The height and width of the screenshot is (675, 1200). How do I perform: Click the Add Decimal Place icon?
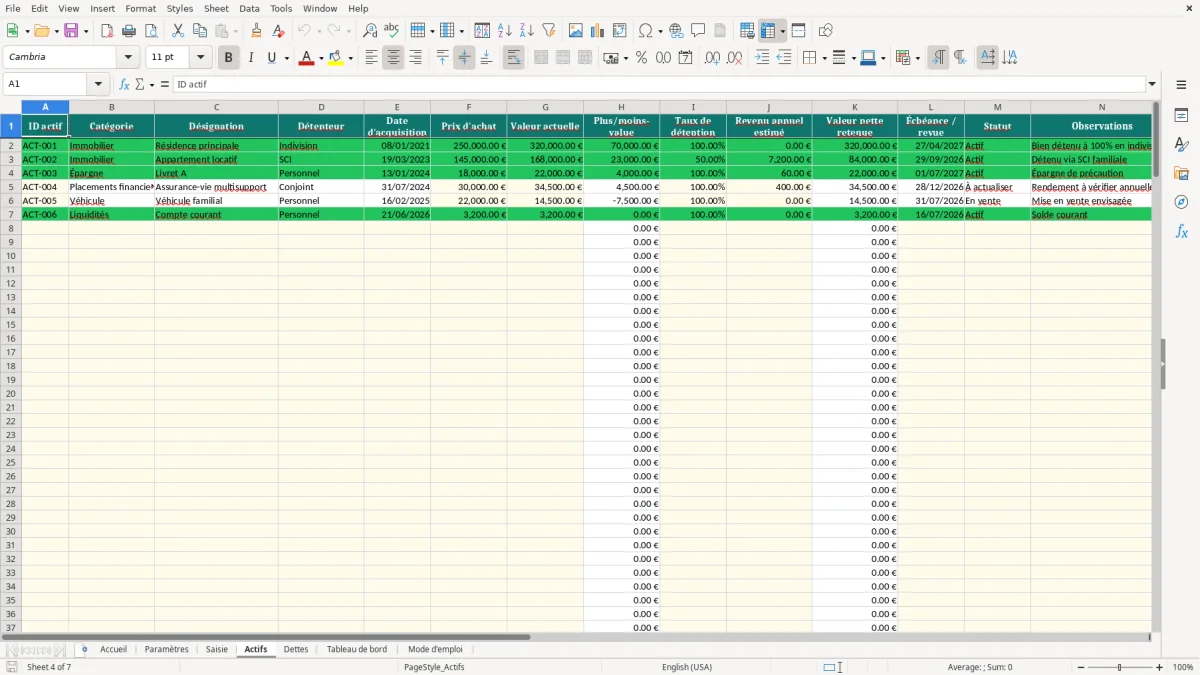(712, 58)
